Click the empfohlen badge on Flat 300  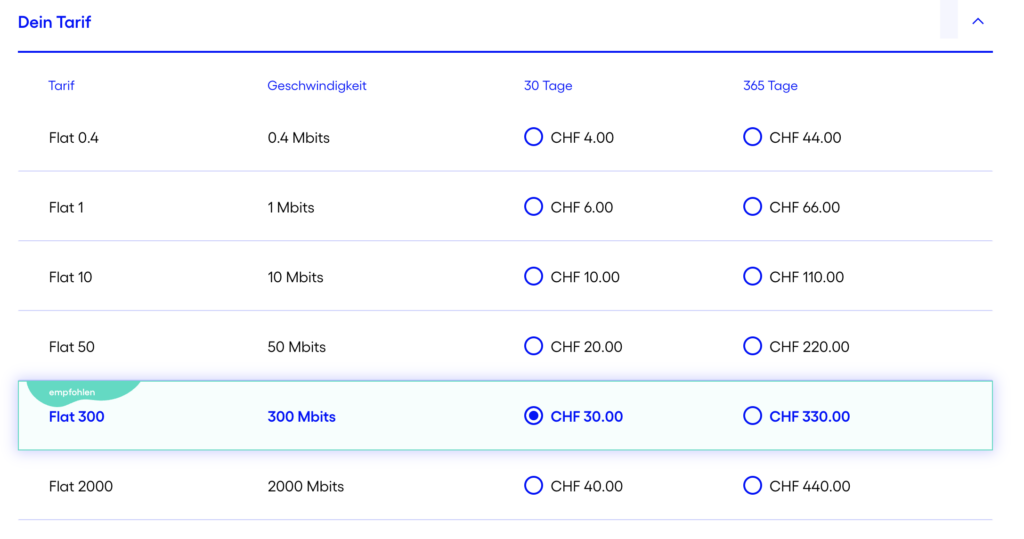click(x=72, y=392)
